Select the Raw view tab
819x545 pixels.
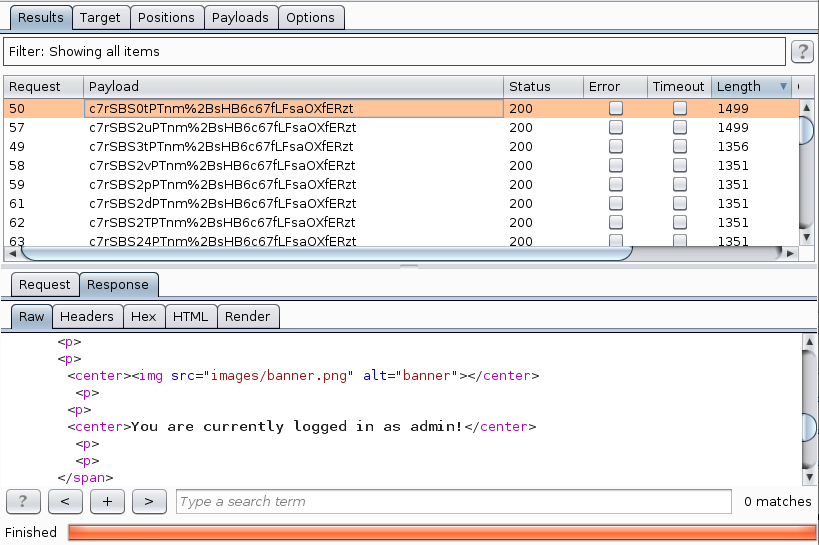point(31,317)
